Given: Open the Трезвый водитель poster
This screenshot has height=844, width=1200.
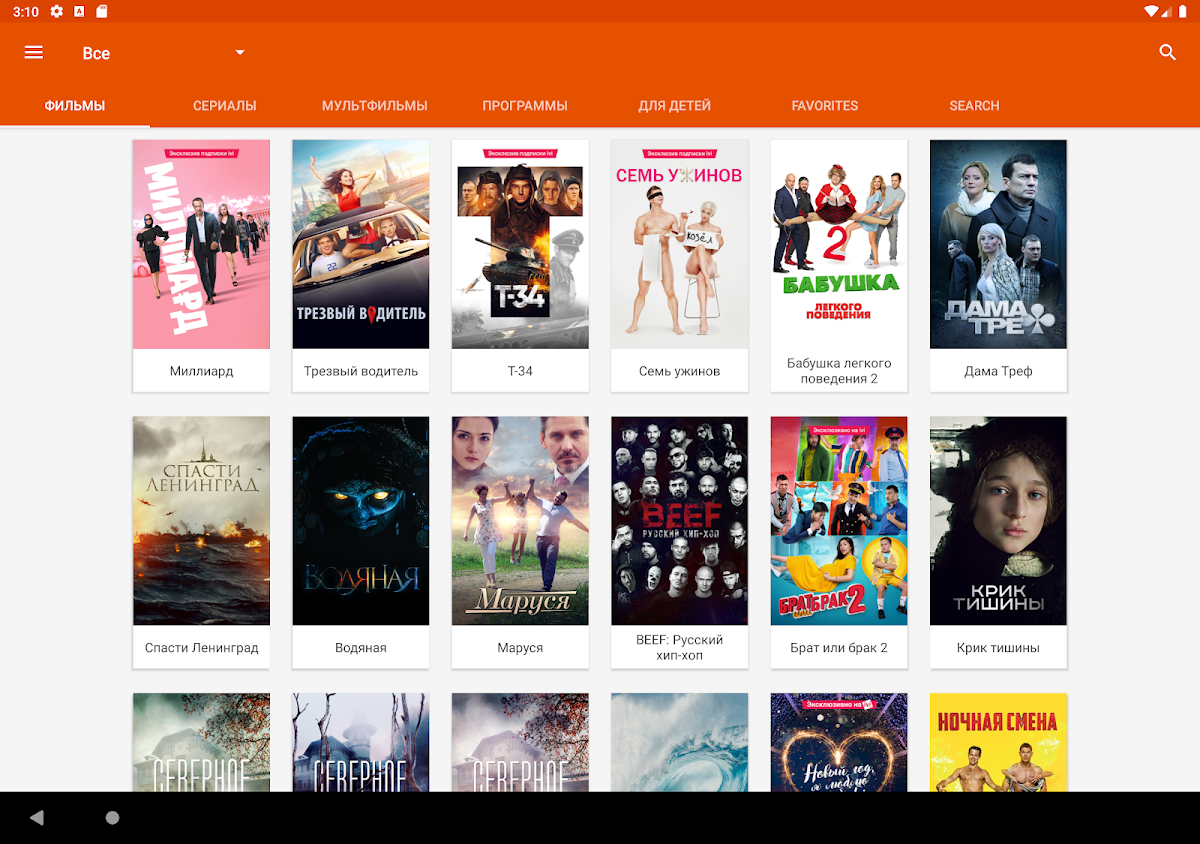Looking at the screenshot, I should click(361, 244).
